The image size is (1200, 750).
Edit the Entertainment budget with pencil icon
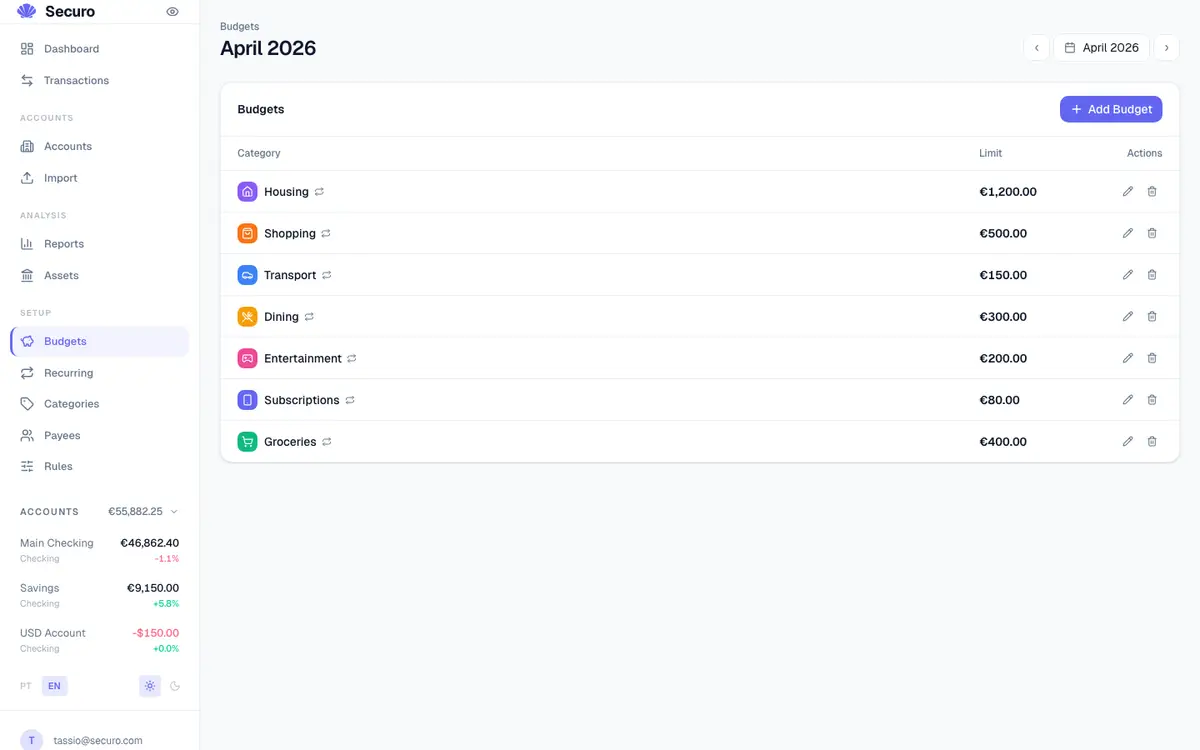1128,358
